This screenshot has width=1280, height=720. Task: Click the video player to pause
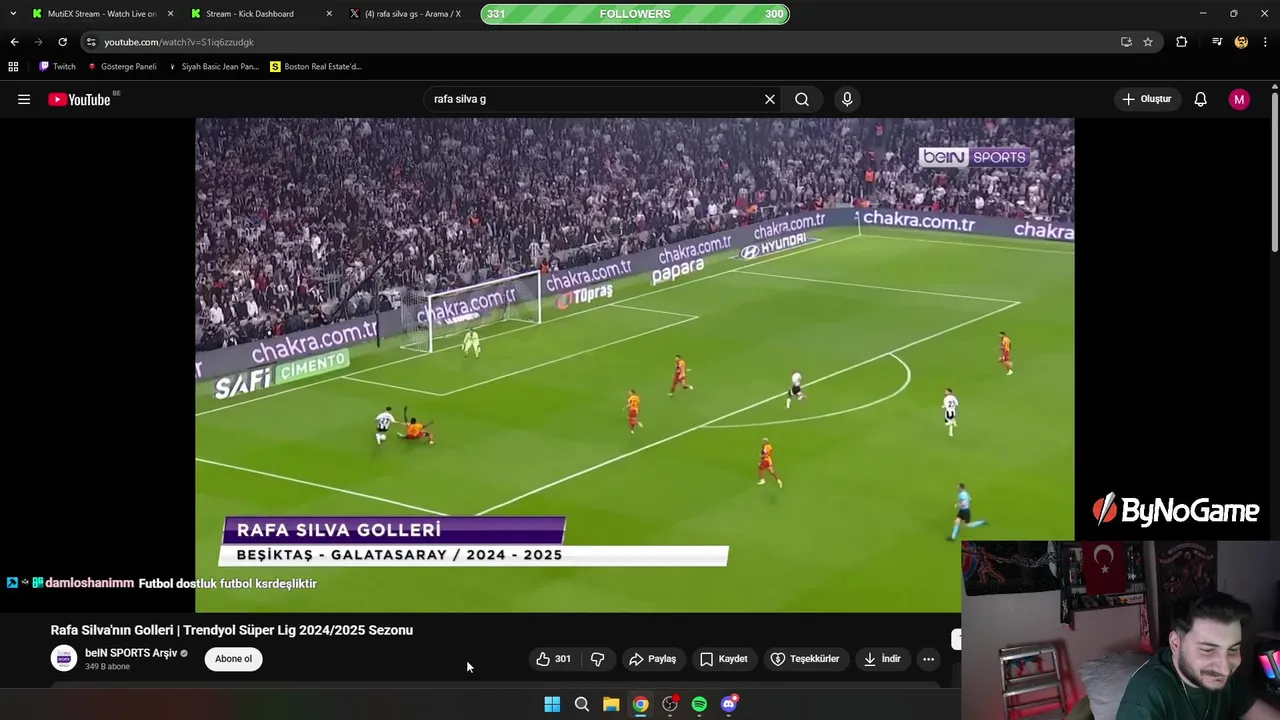coord(634,364)
